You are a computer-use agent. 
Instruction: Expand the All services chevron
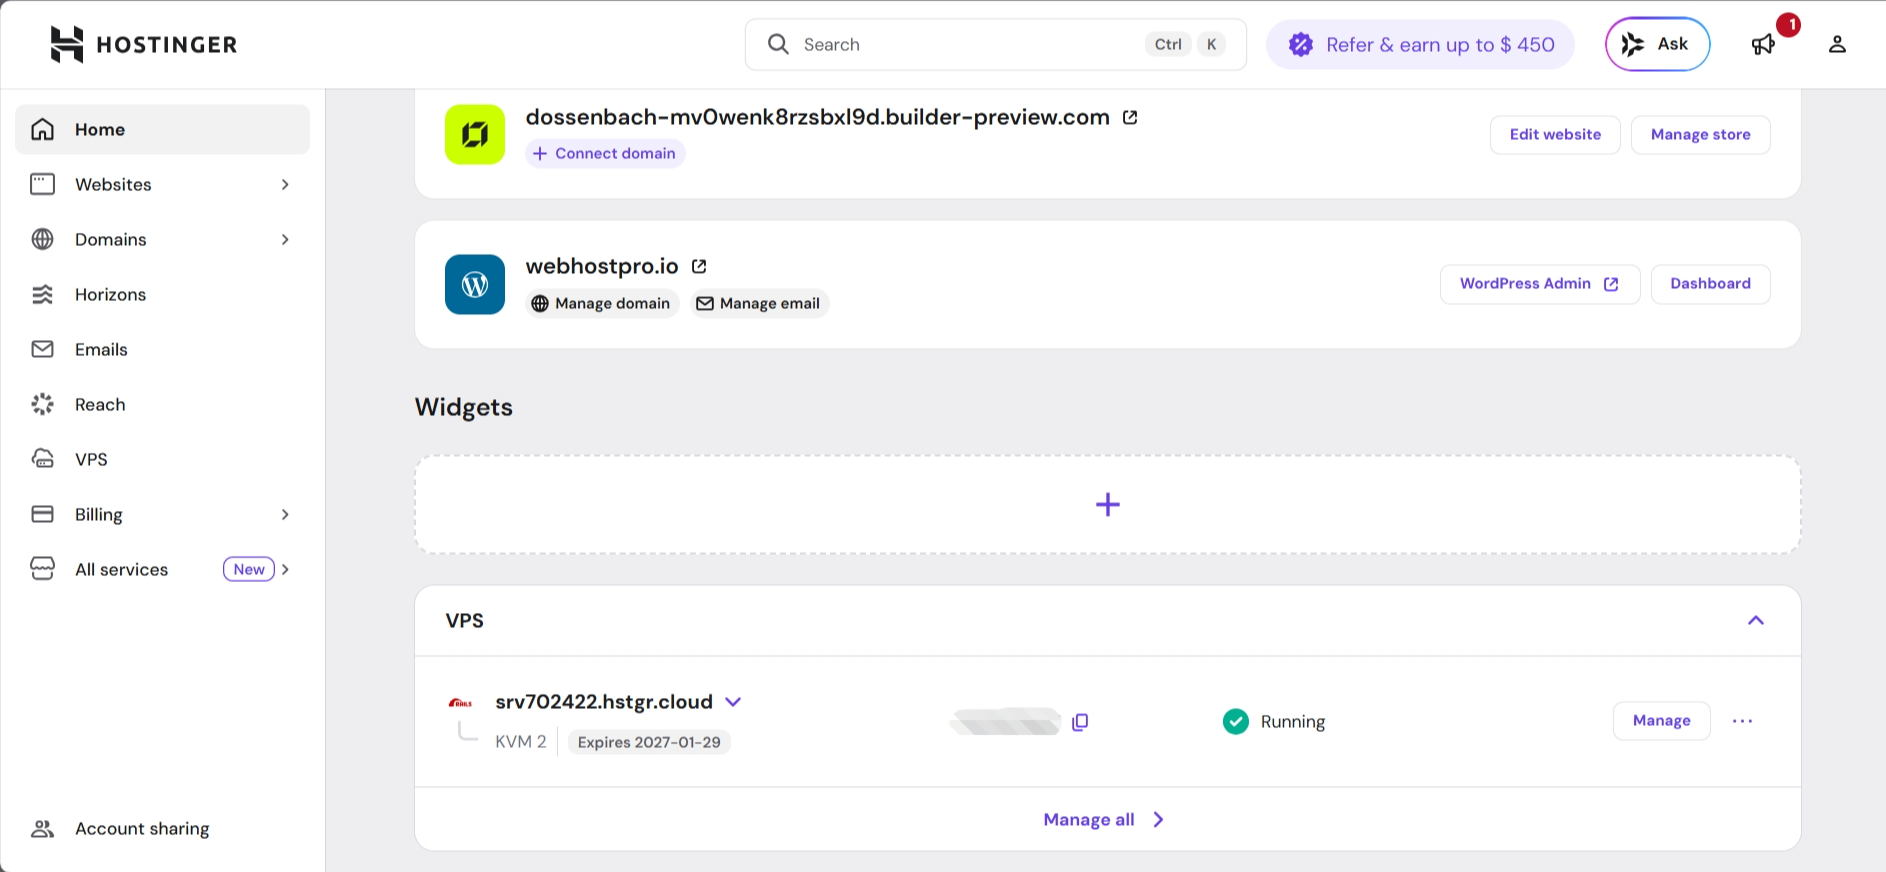(x=285, y=569)
